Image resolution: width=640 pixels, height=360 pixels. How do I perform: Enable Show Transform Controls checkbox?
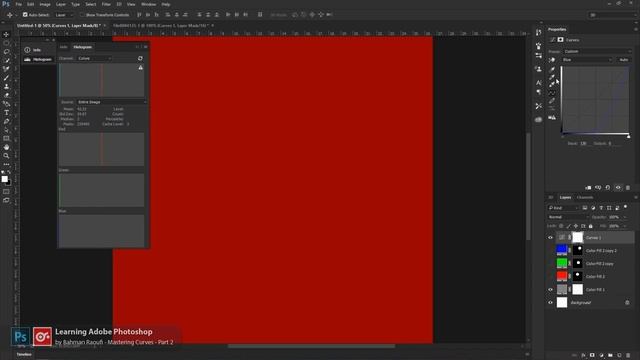[x=82, y=15]
